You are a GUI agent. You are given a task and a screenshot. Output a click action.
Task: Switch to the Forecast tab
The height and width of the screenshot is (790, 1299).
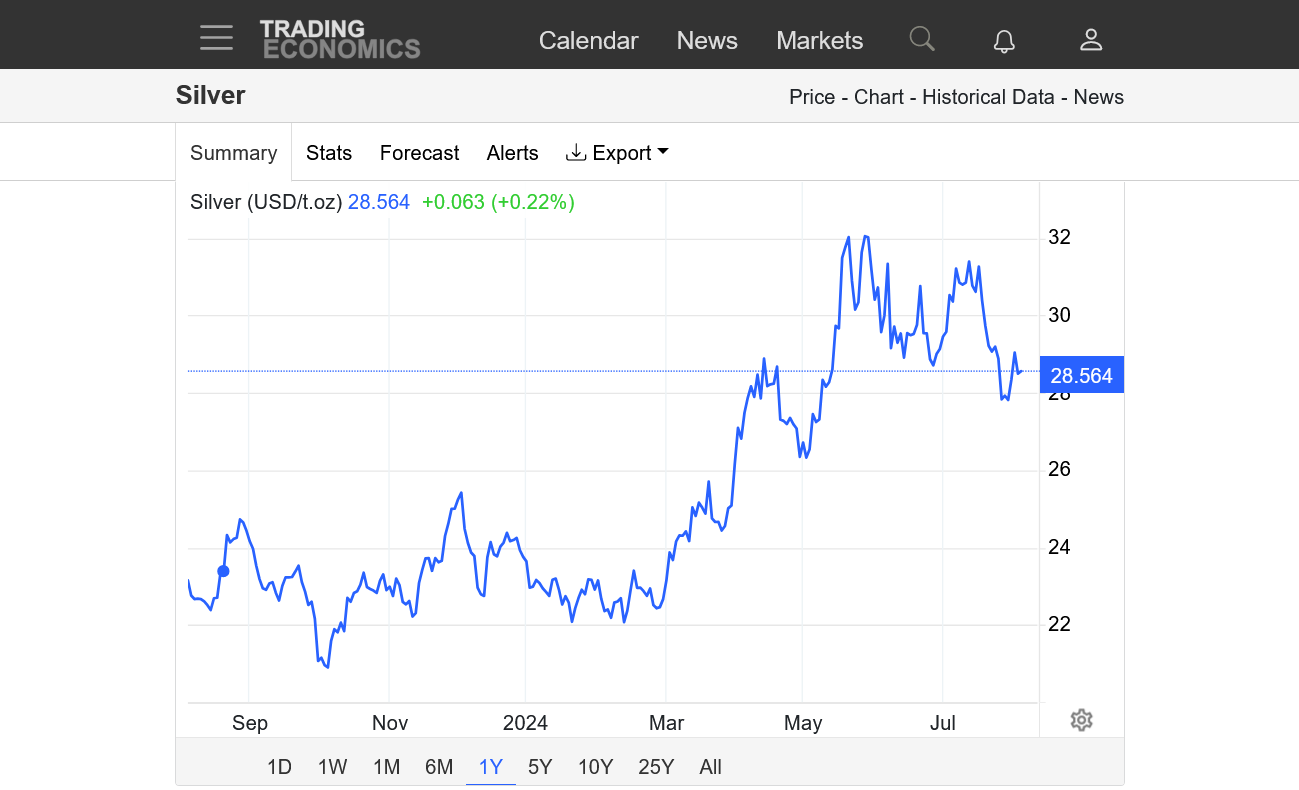pyautogui.click(x=419, y=153)
